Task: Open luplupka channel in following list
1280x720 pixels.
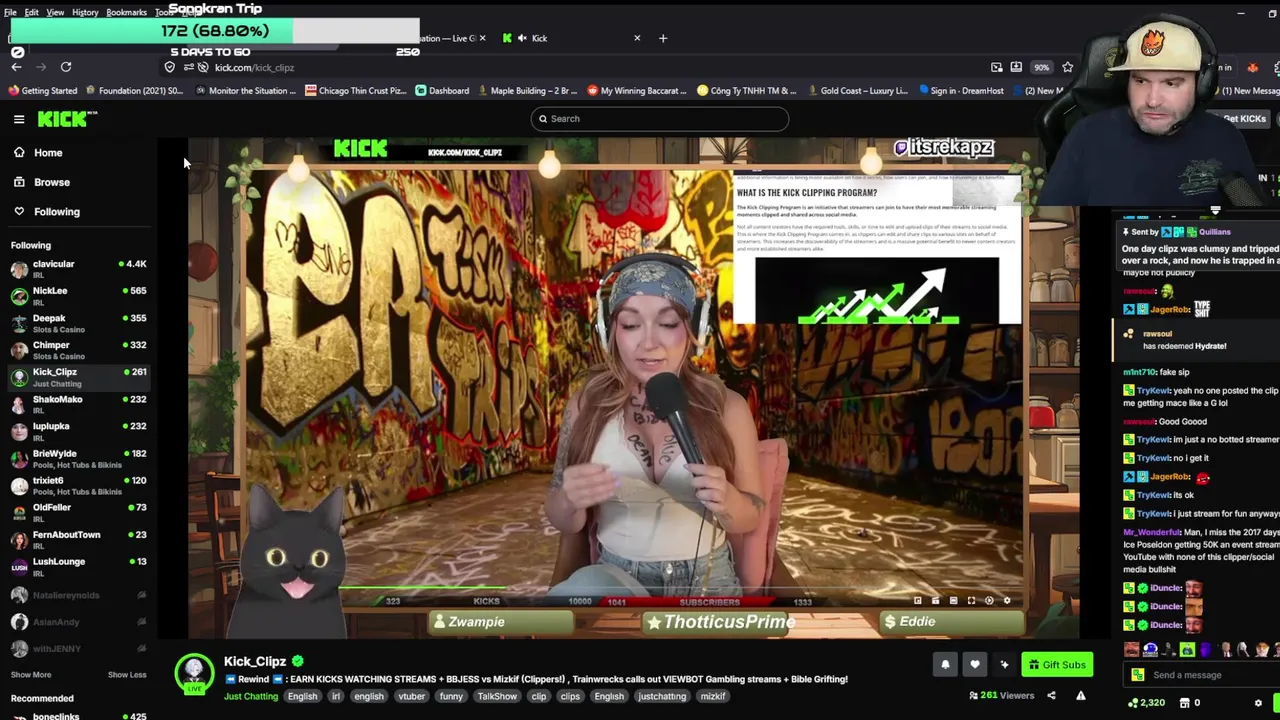Action: 78,431
